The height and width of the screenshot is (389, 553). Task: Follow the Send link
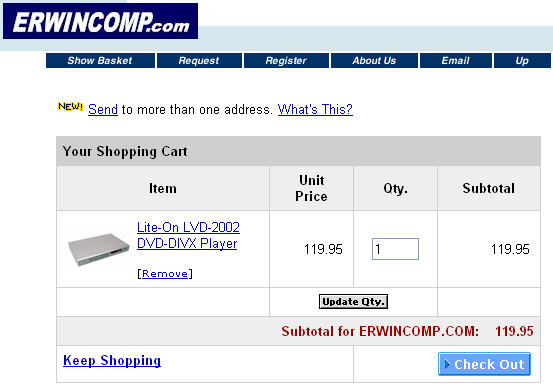[x=103, y=109]
